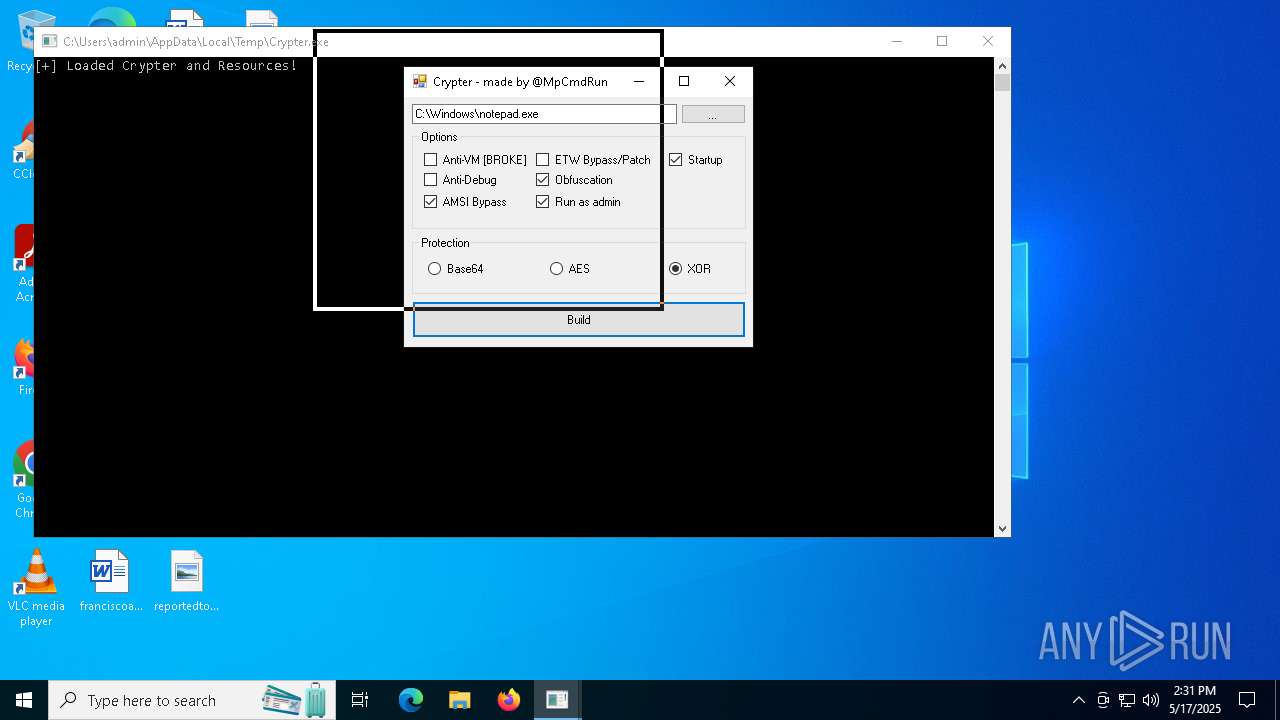Open File Explorer from taskbar
Screen dimensions: 1280x720
click(x=459, y=700)
